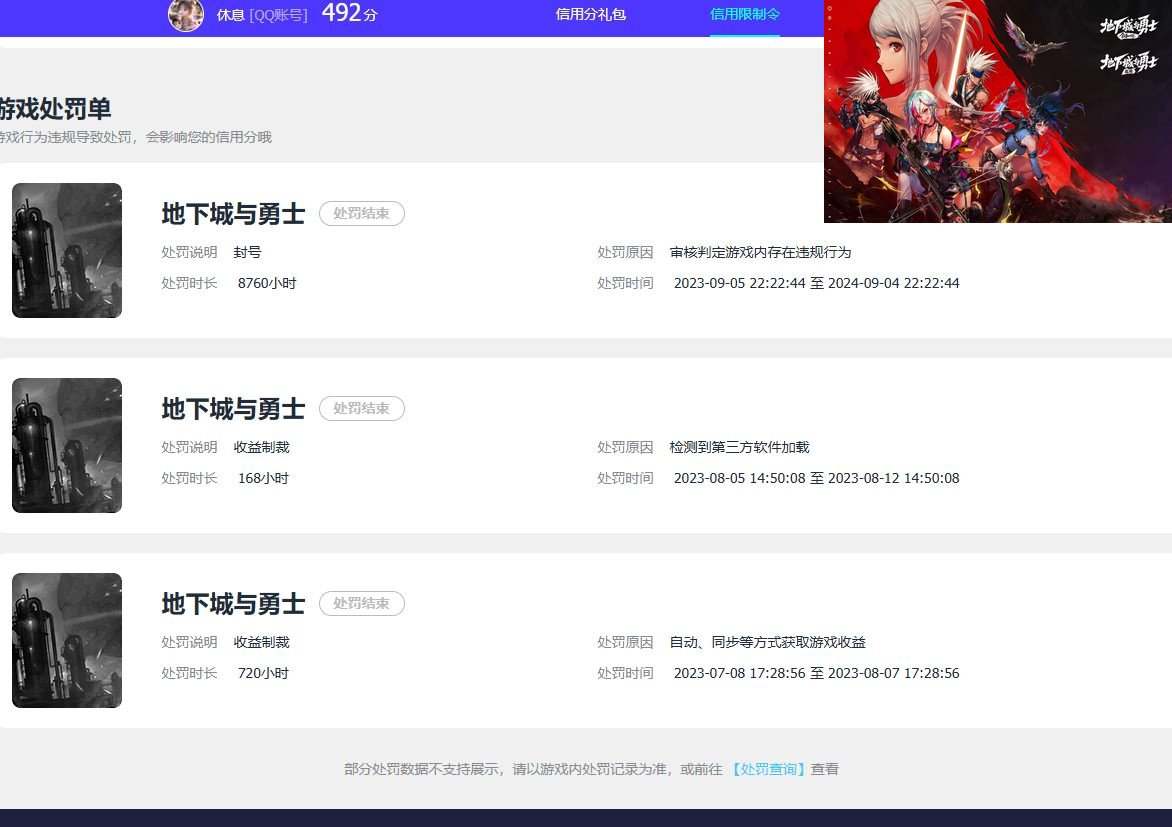This screenshot has width=1172, height=827.
Task: Click the 2023-09-05 22:22:44 time range
Action: coord(816,283)
